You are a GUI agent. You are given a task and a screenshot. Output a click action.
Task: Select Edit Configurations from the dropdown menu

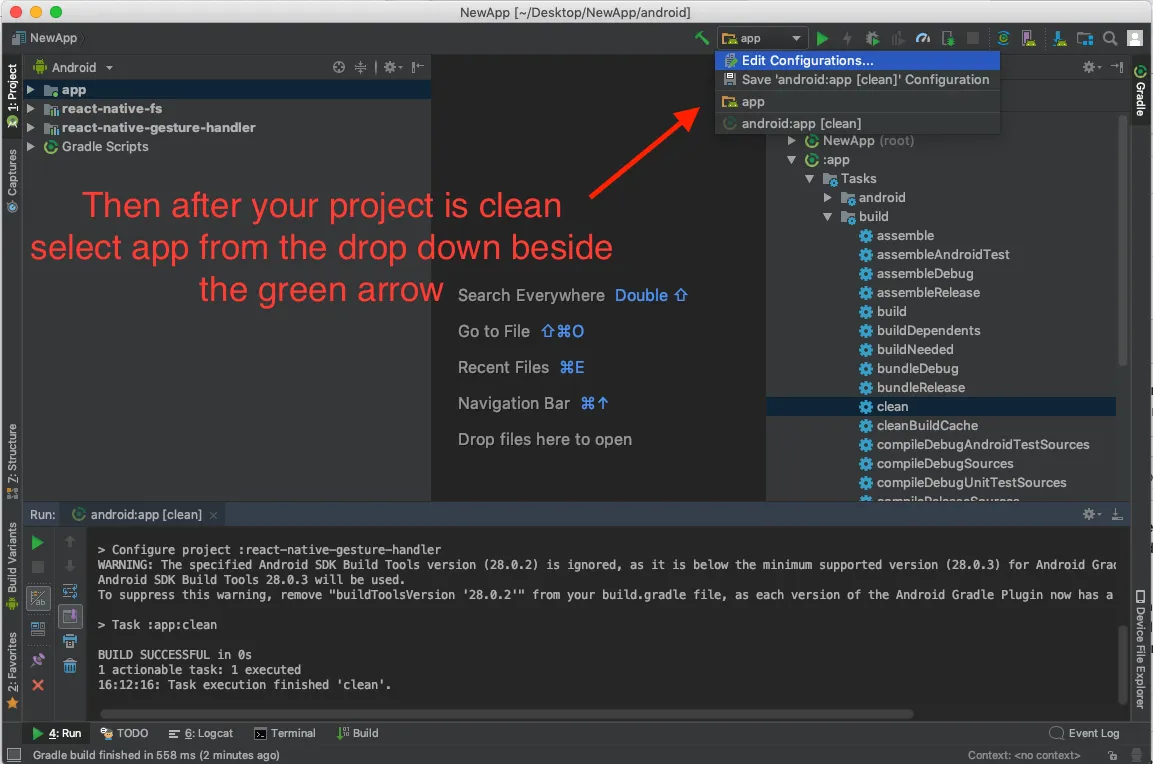click(807, 61)
